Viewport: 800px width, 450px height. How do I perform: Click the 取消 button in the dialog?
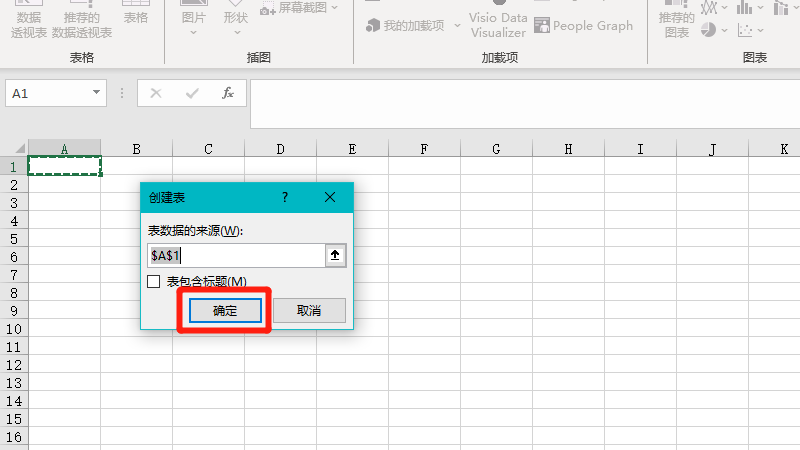(x=309, y=310)
